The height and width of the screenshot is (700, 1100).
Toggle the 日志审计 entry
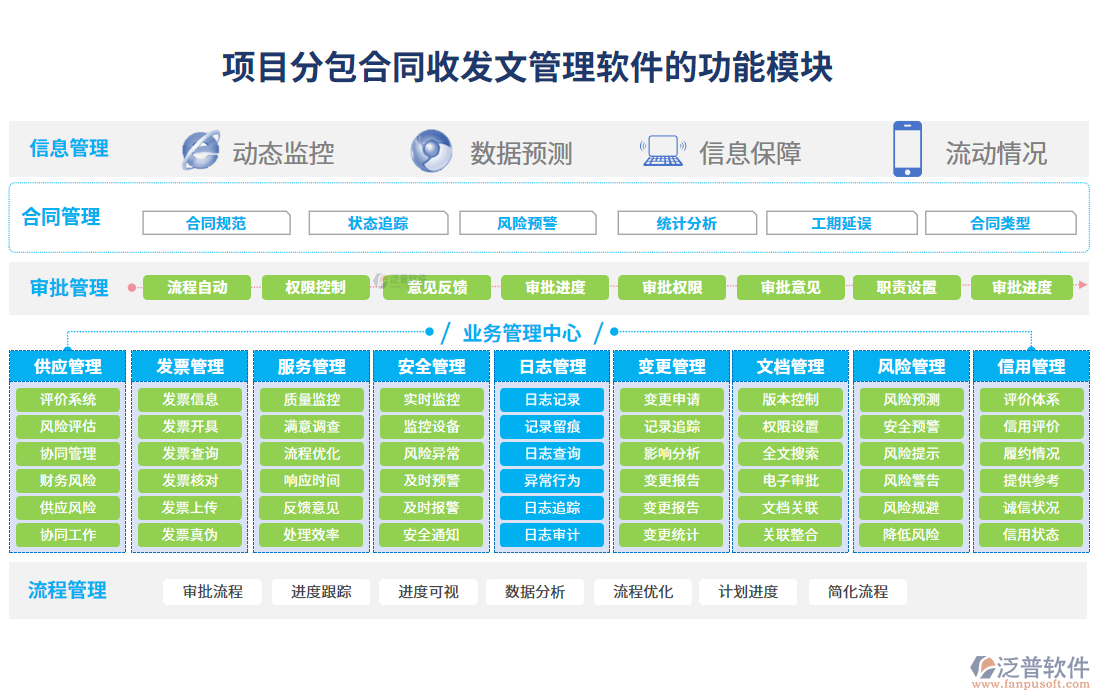tap(551, 534)
